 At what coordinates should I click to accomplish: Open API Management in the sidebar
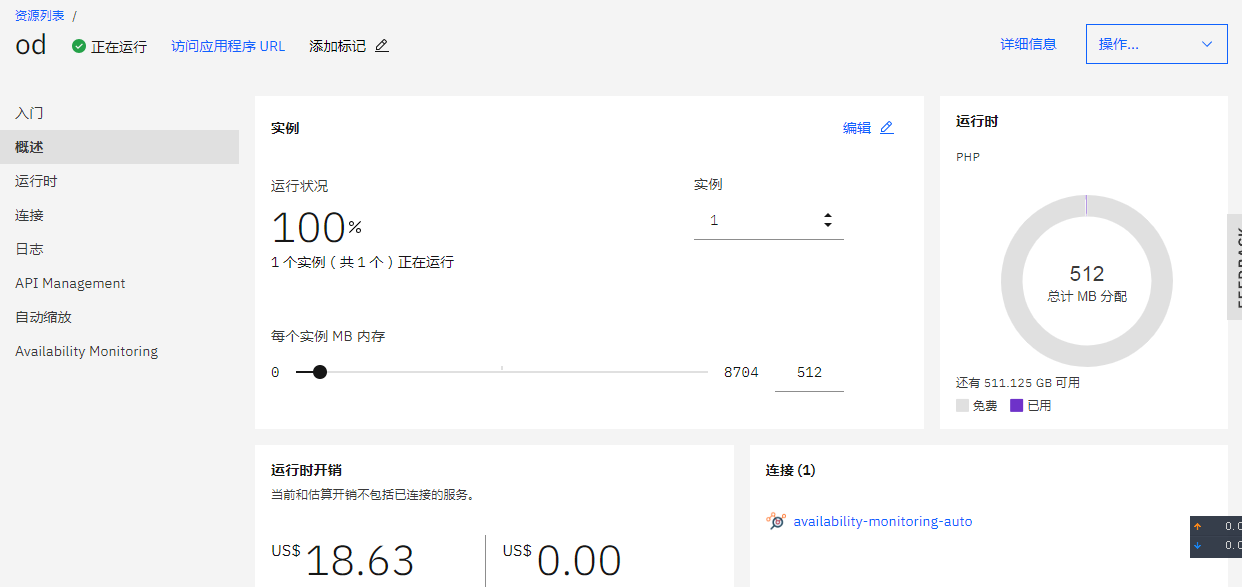[70, 283]
